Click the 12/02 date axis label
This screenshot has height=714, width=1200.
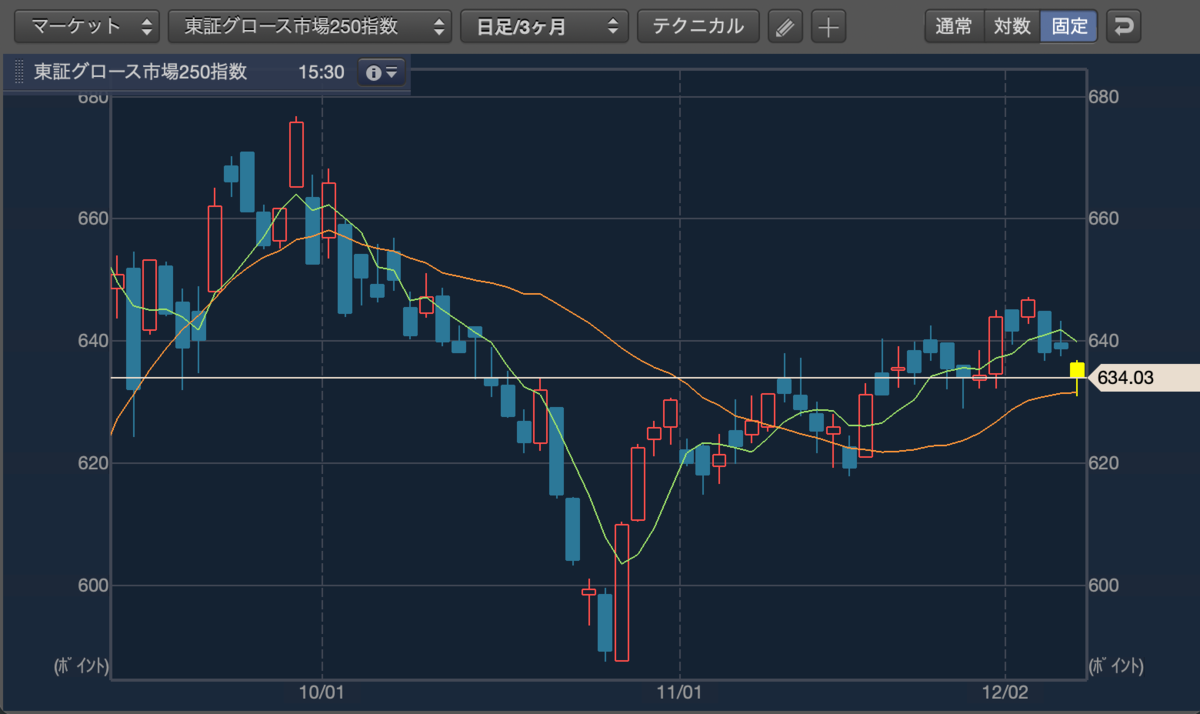1004,692
